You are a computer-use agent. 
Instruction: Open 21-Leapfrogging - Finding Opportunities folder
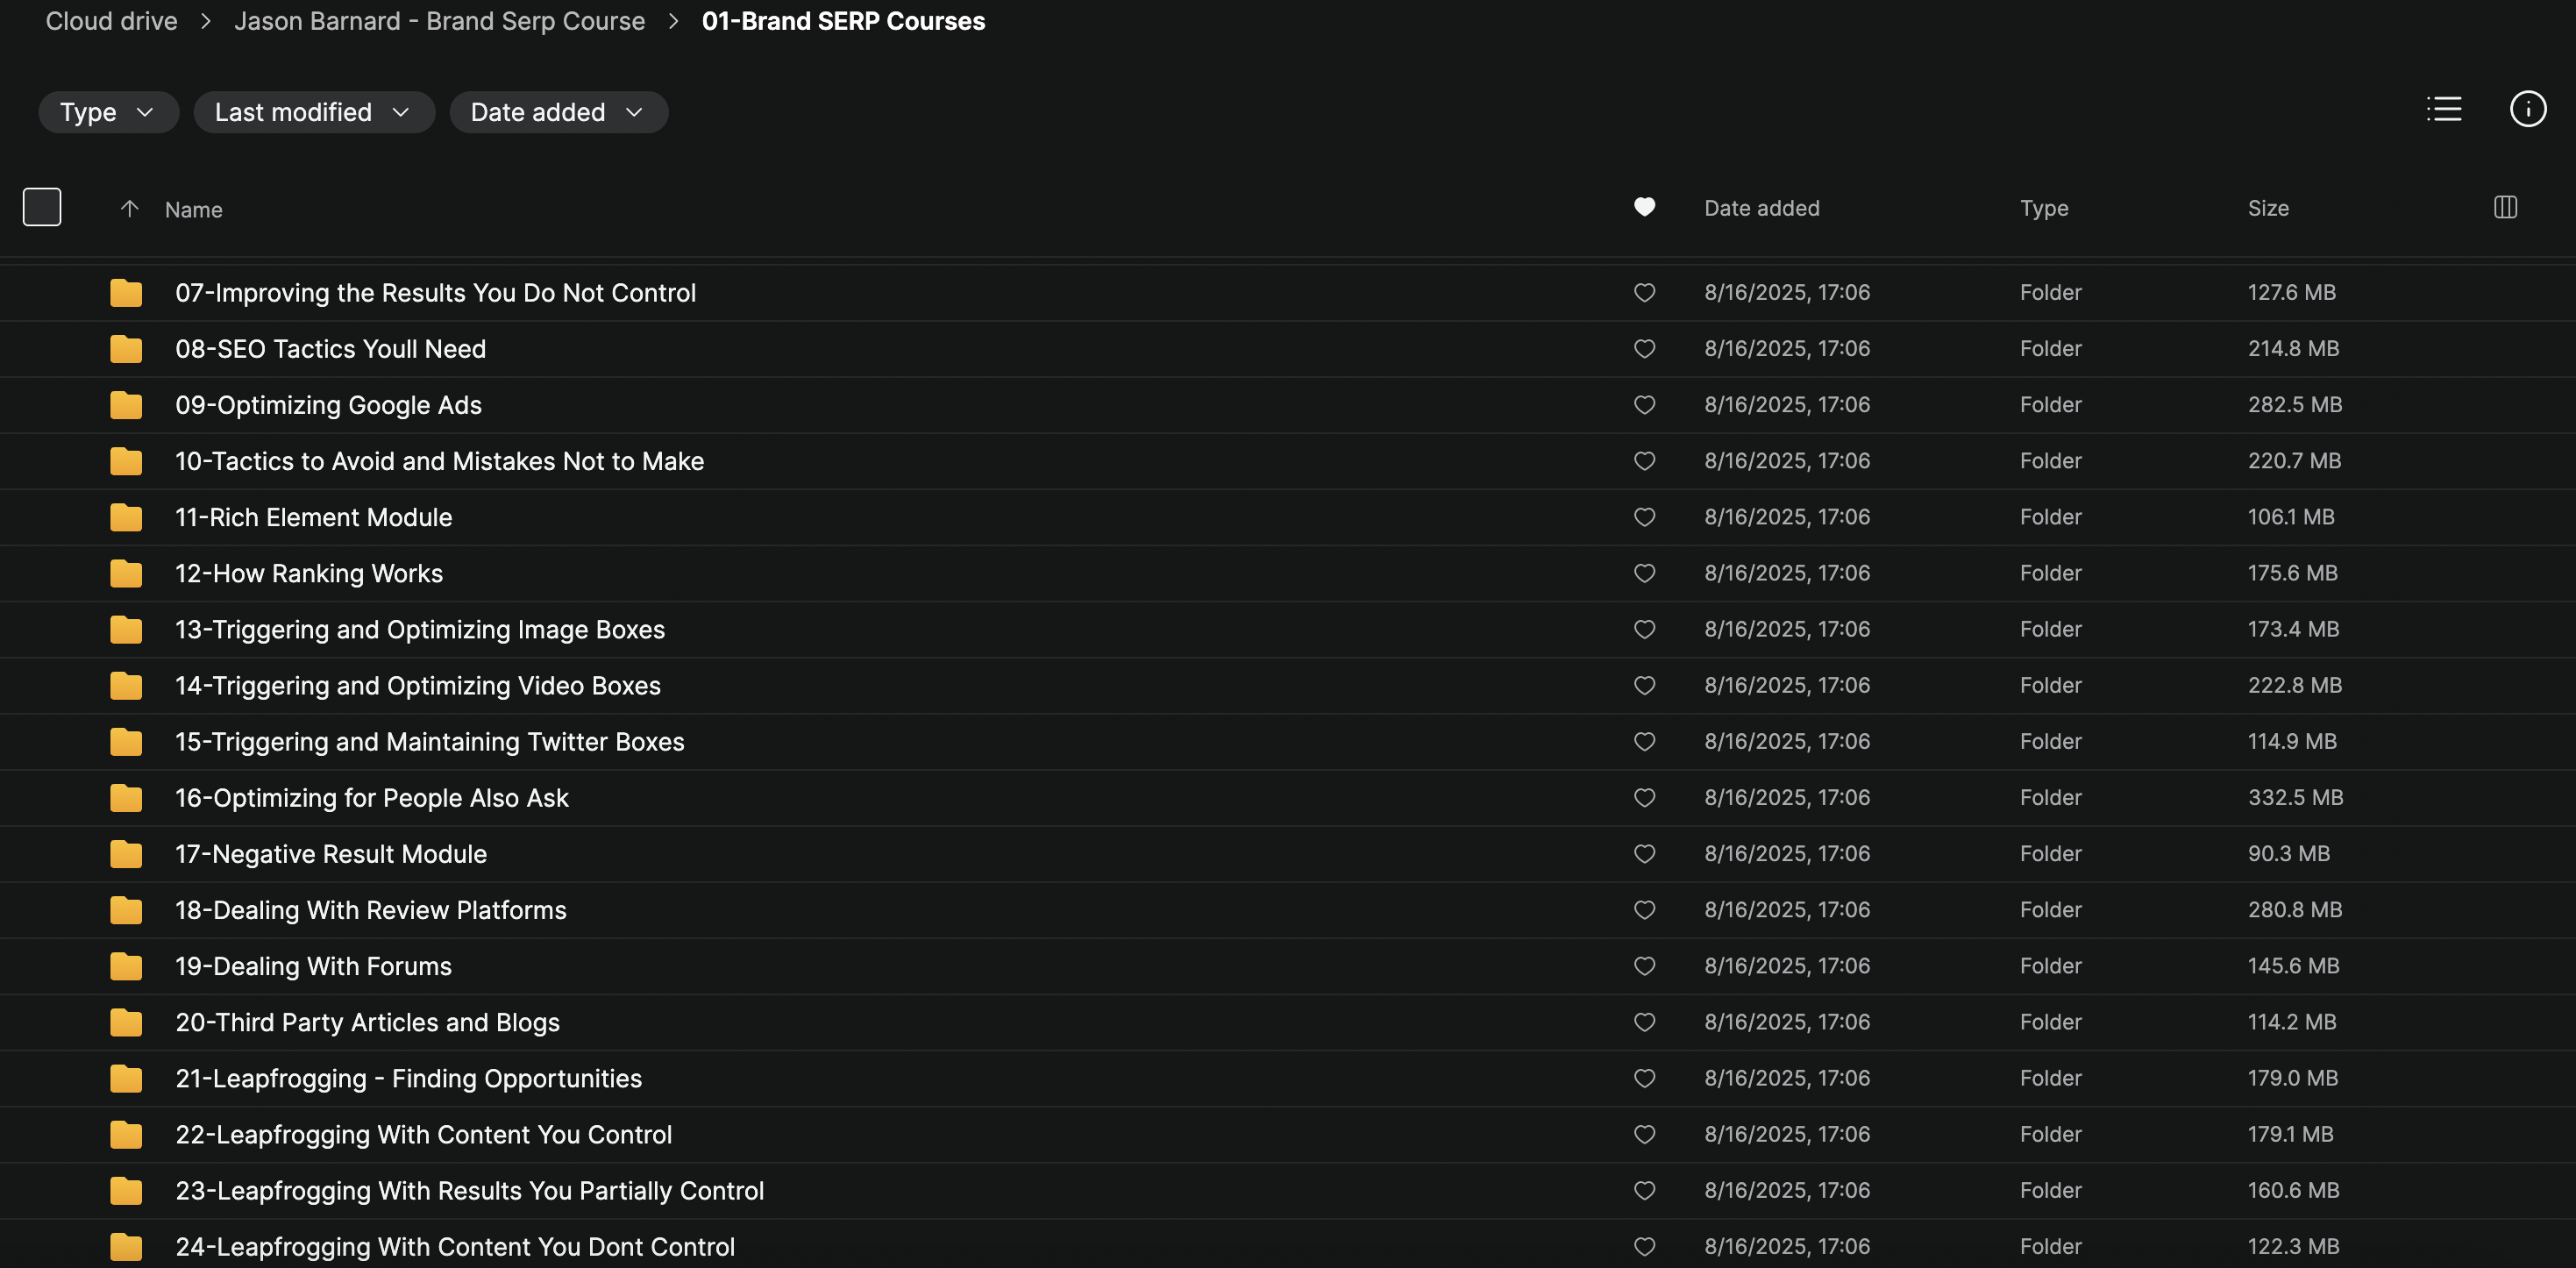[x=408, y=1078]
